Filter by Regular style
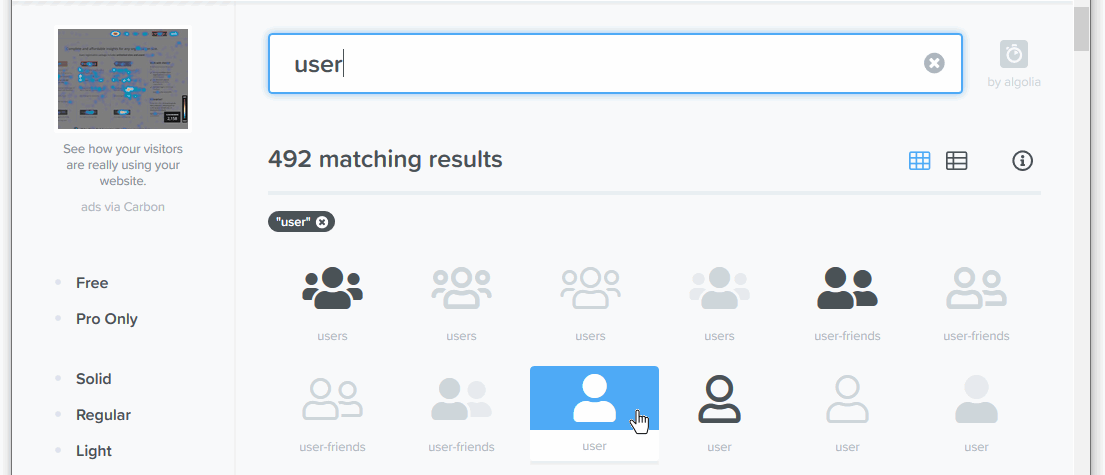Screen dimensions: 1105x475 pyautogui.click(x=103, y=415)
